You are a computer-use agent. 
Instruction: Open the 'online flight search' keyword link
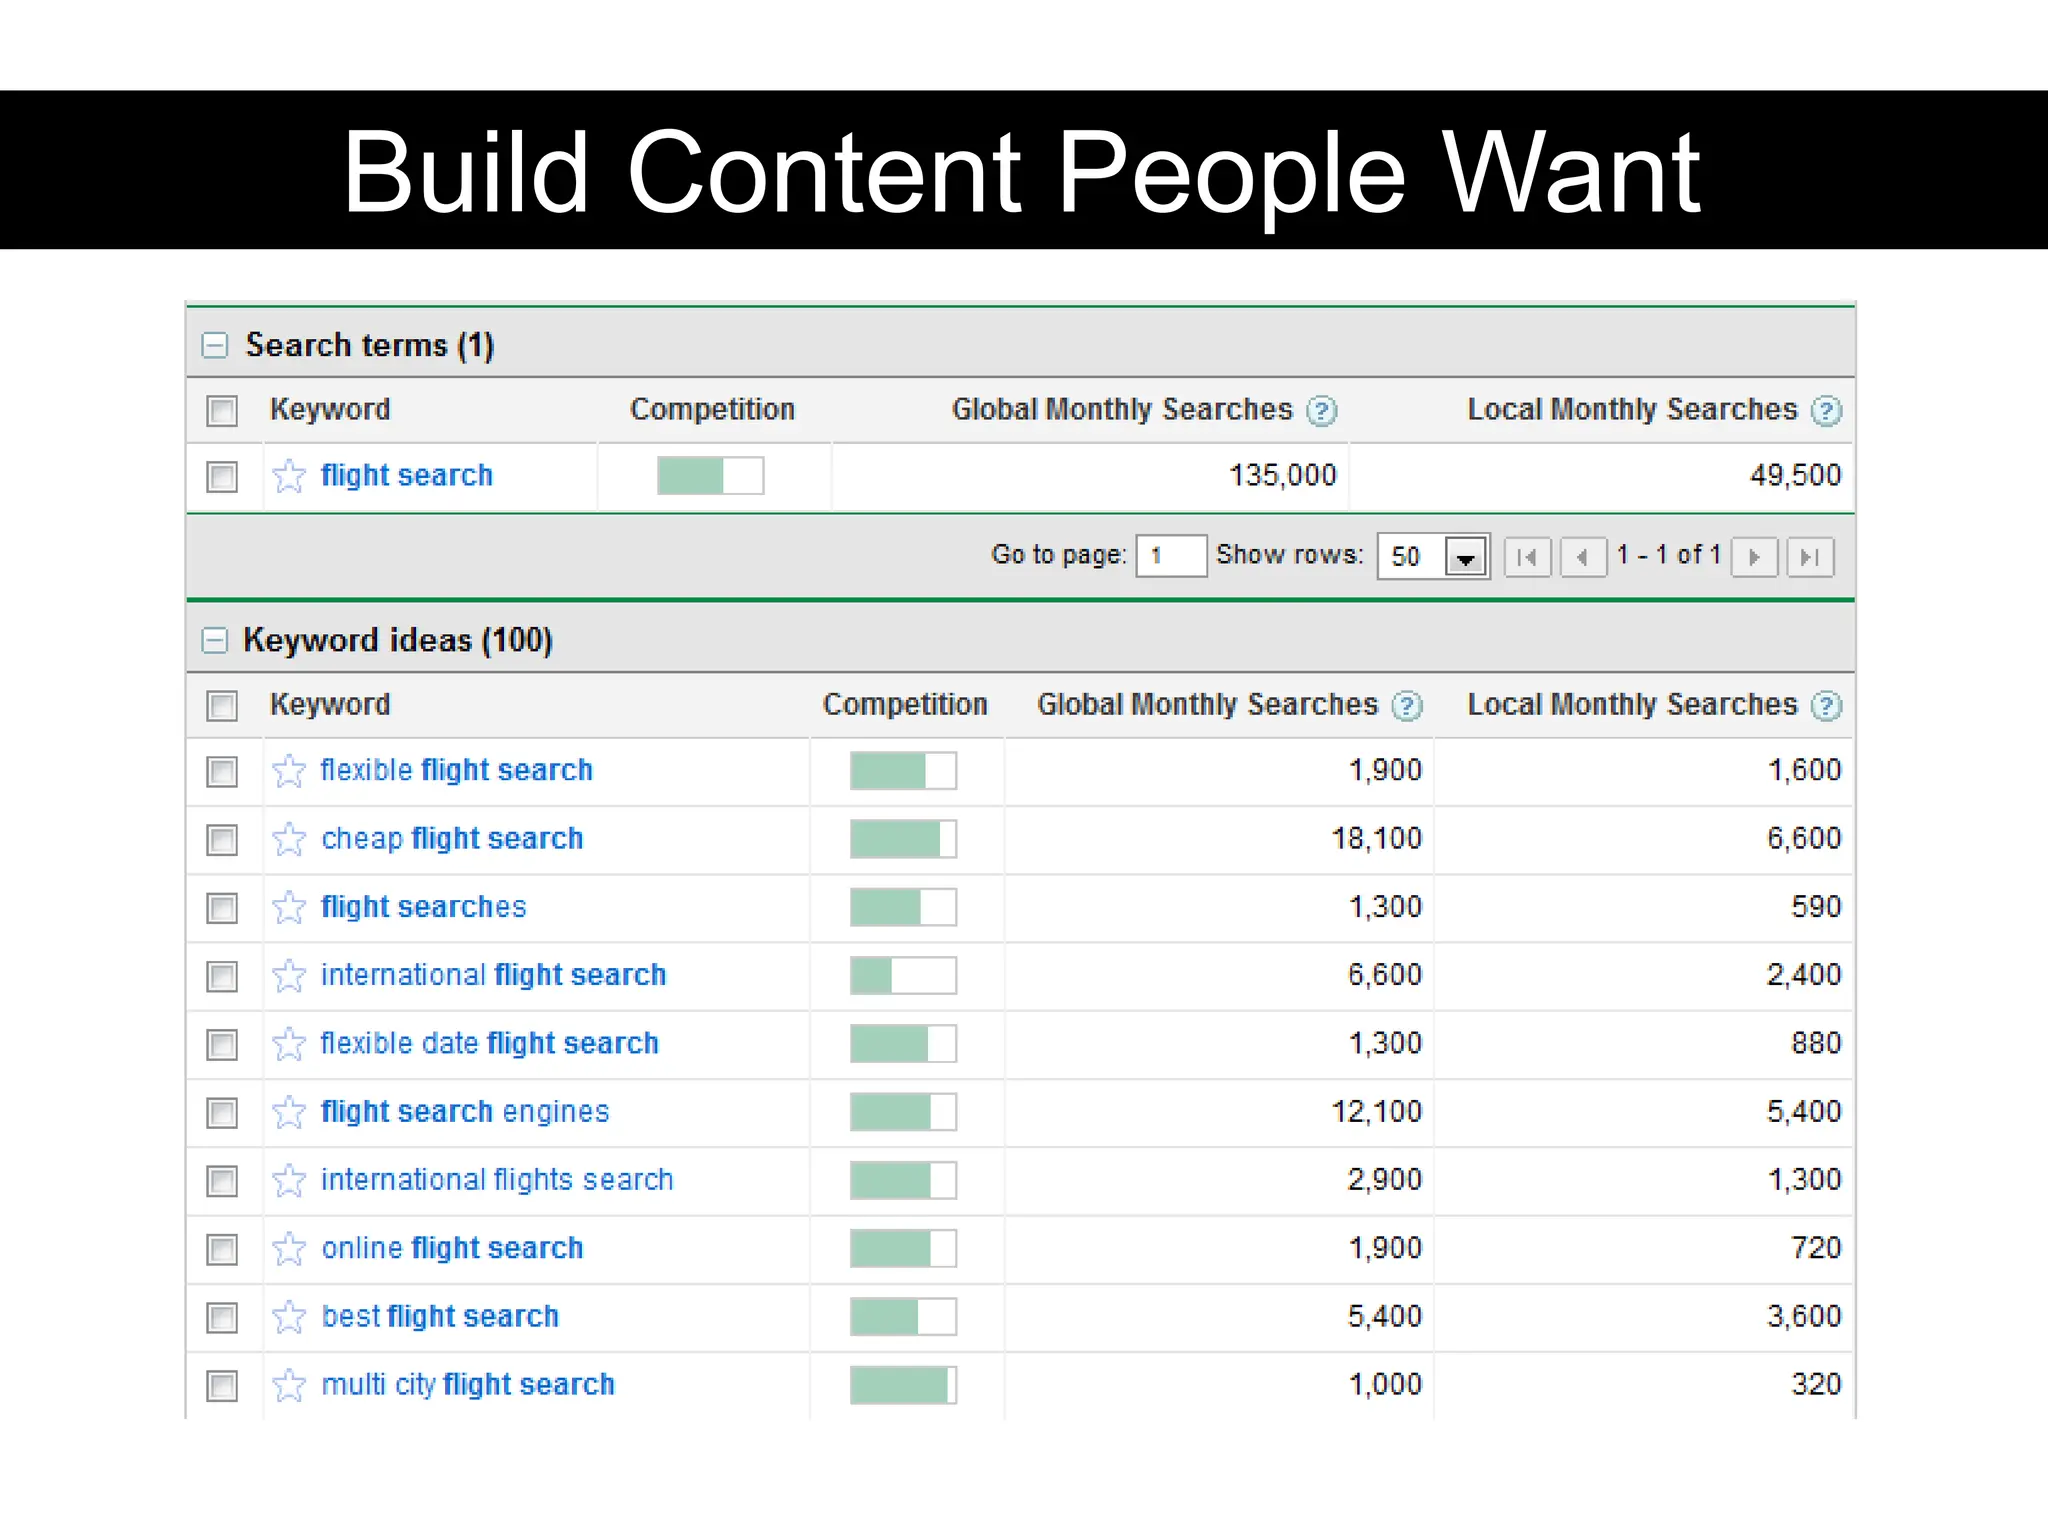(452, 1248)
